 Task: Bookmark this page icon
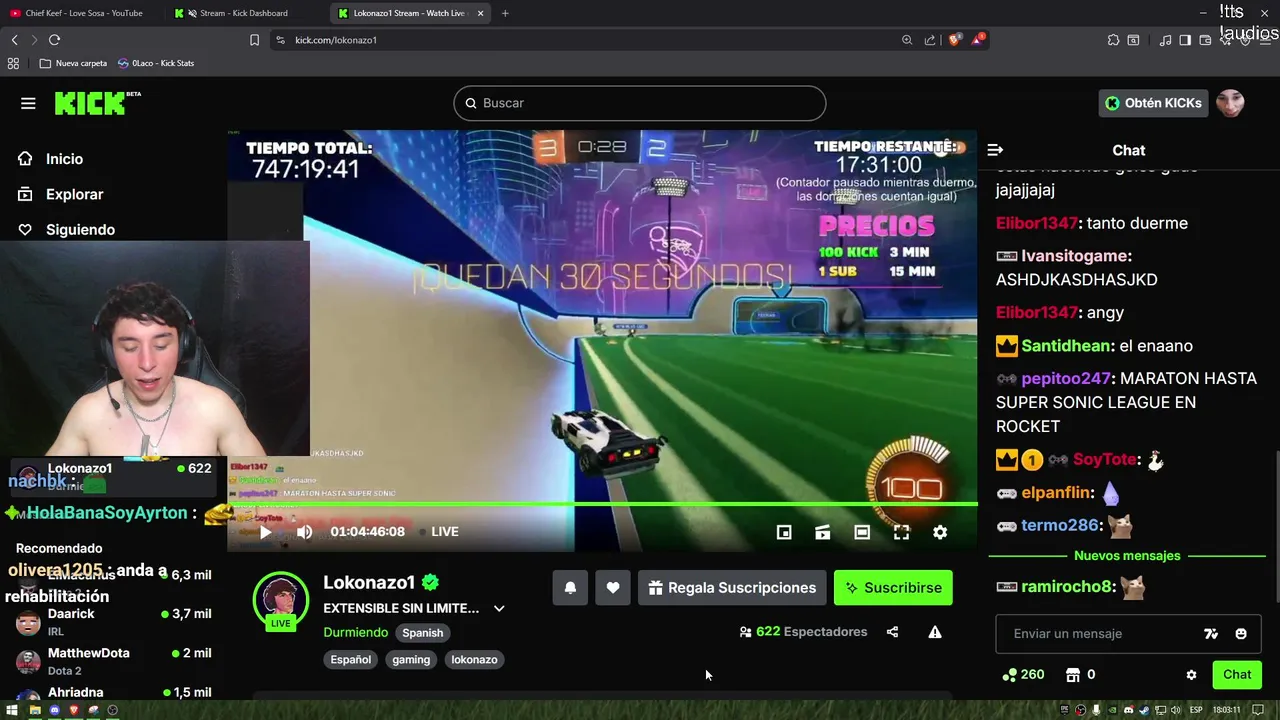254,40
